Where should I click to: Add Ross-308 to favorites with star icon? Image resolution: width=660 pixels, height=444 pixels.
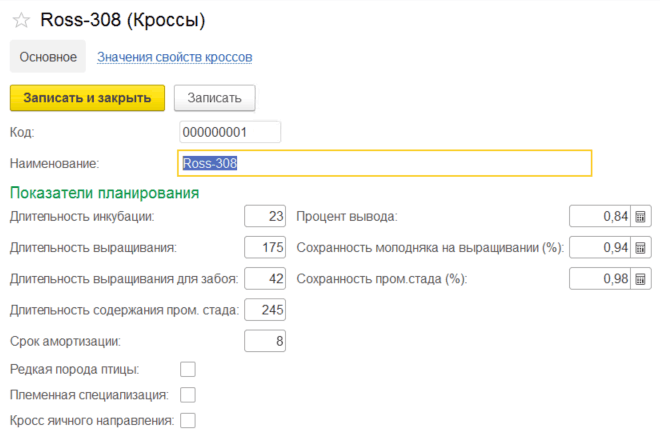point(21,20)
